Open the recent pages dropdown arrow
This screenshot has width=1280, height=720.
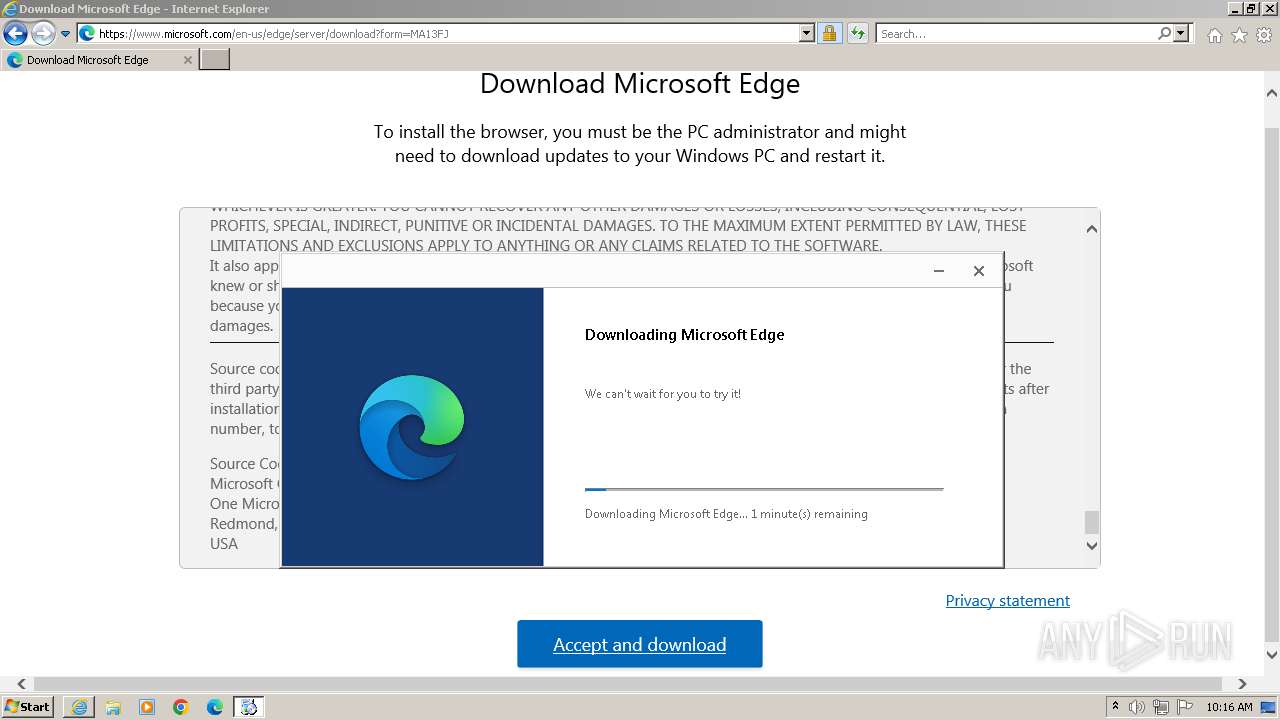(x=66, y=34)
